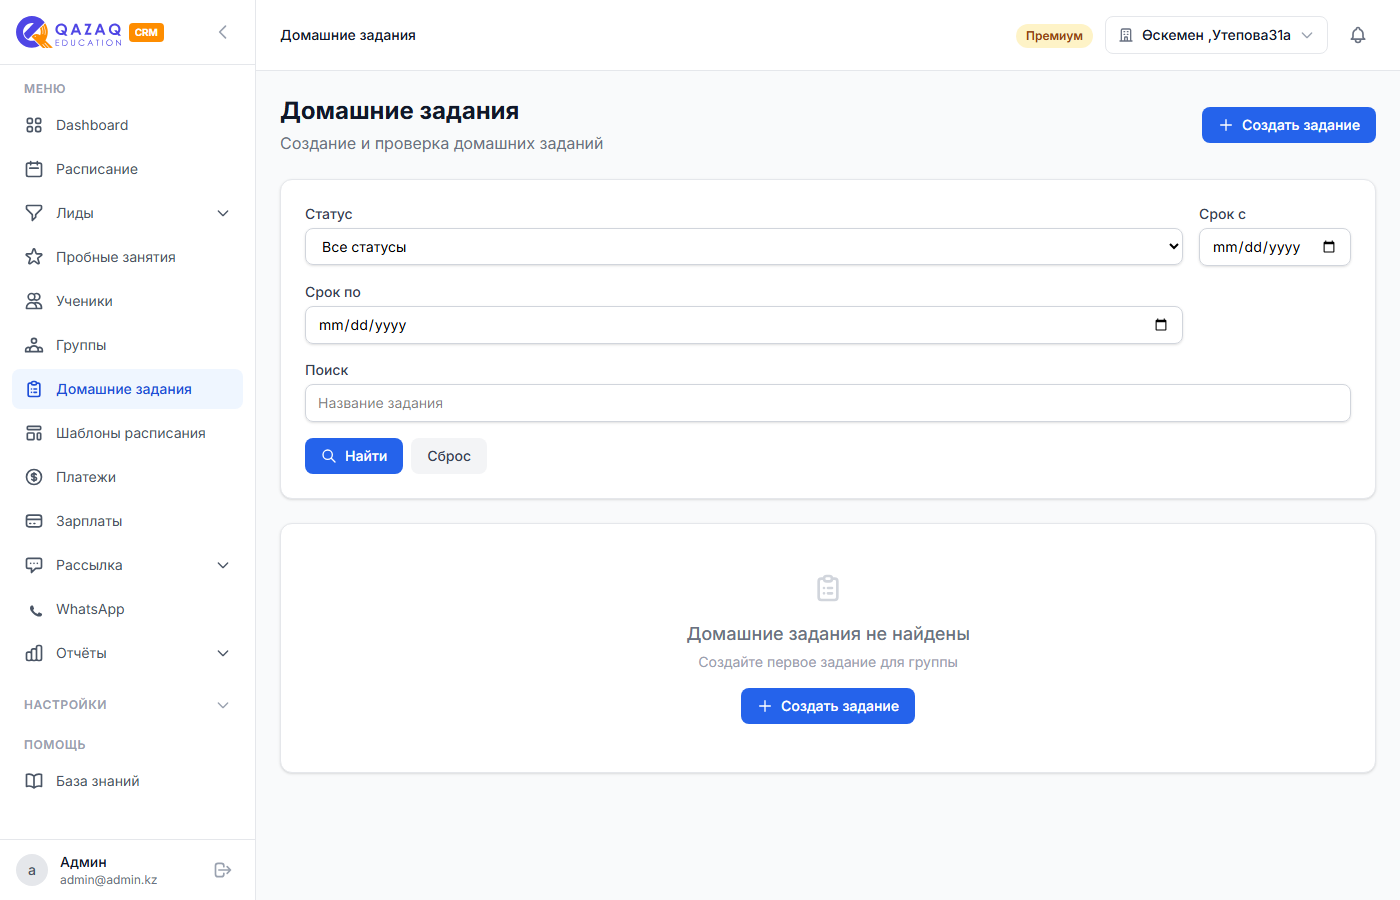The width and height of the screenshot is (1400, 900).
Task: Click the Отчёты bar chart icon
Action: [x=34, y=653]
